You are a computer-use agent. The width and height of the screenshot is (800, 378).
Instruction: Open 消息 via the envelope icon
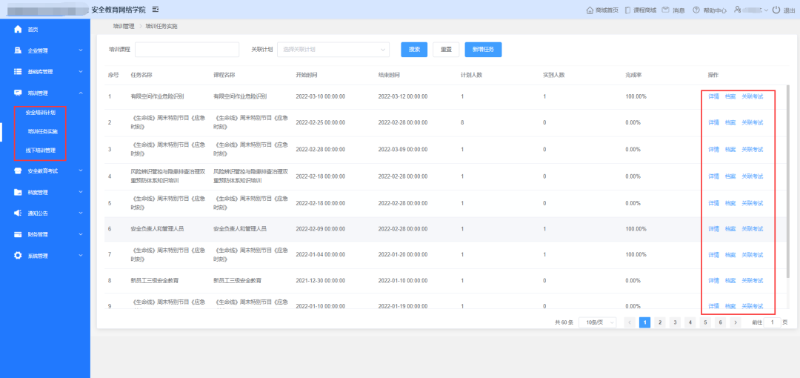(665, 10)
